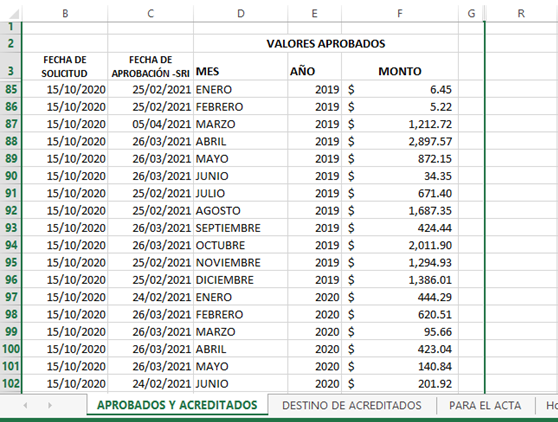
Task: Select column F header
Action: 400,14
